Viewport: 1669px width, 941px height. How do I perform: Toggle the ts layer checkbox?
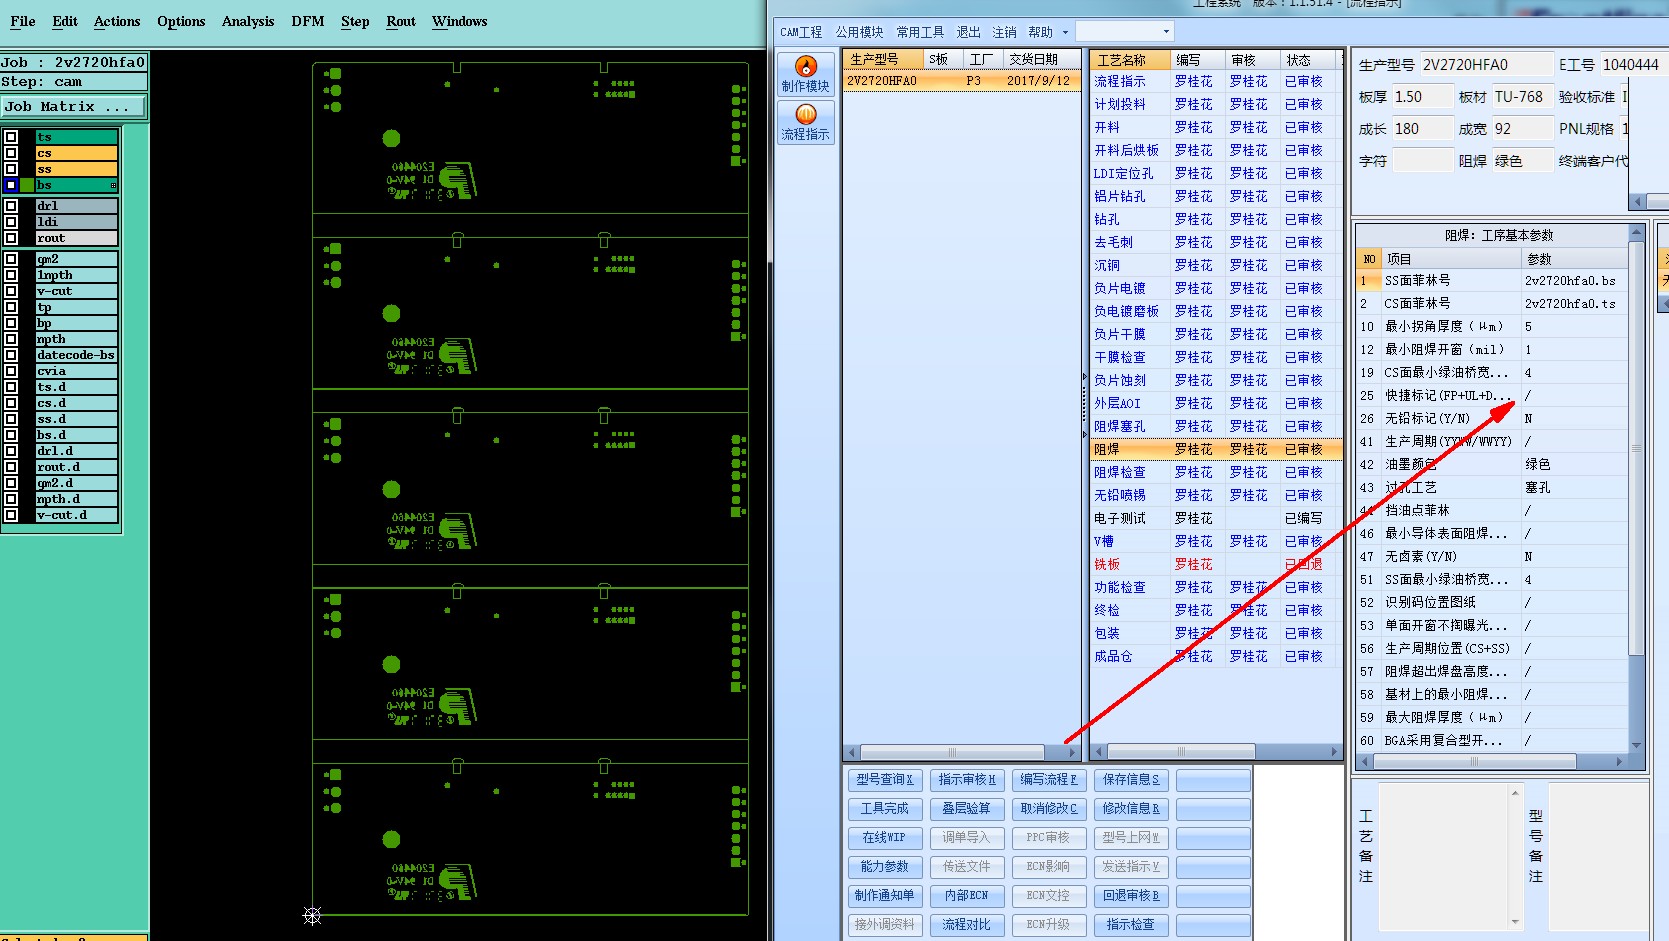[x=11, y=137]
